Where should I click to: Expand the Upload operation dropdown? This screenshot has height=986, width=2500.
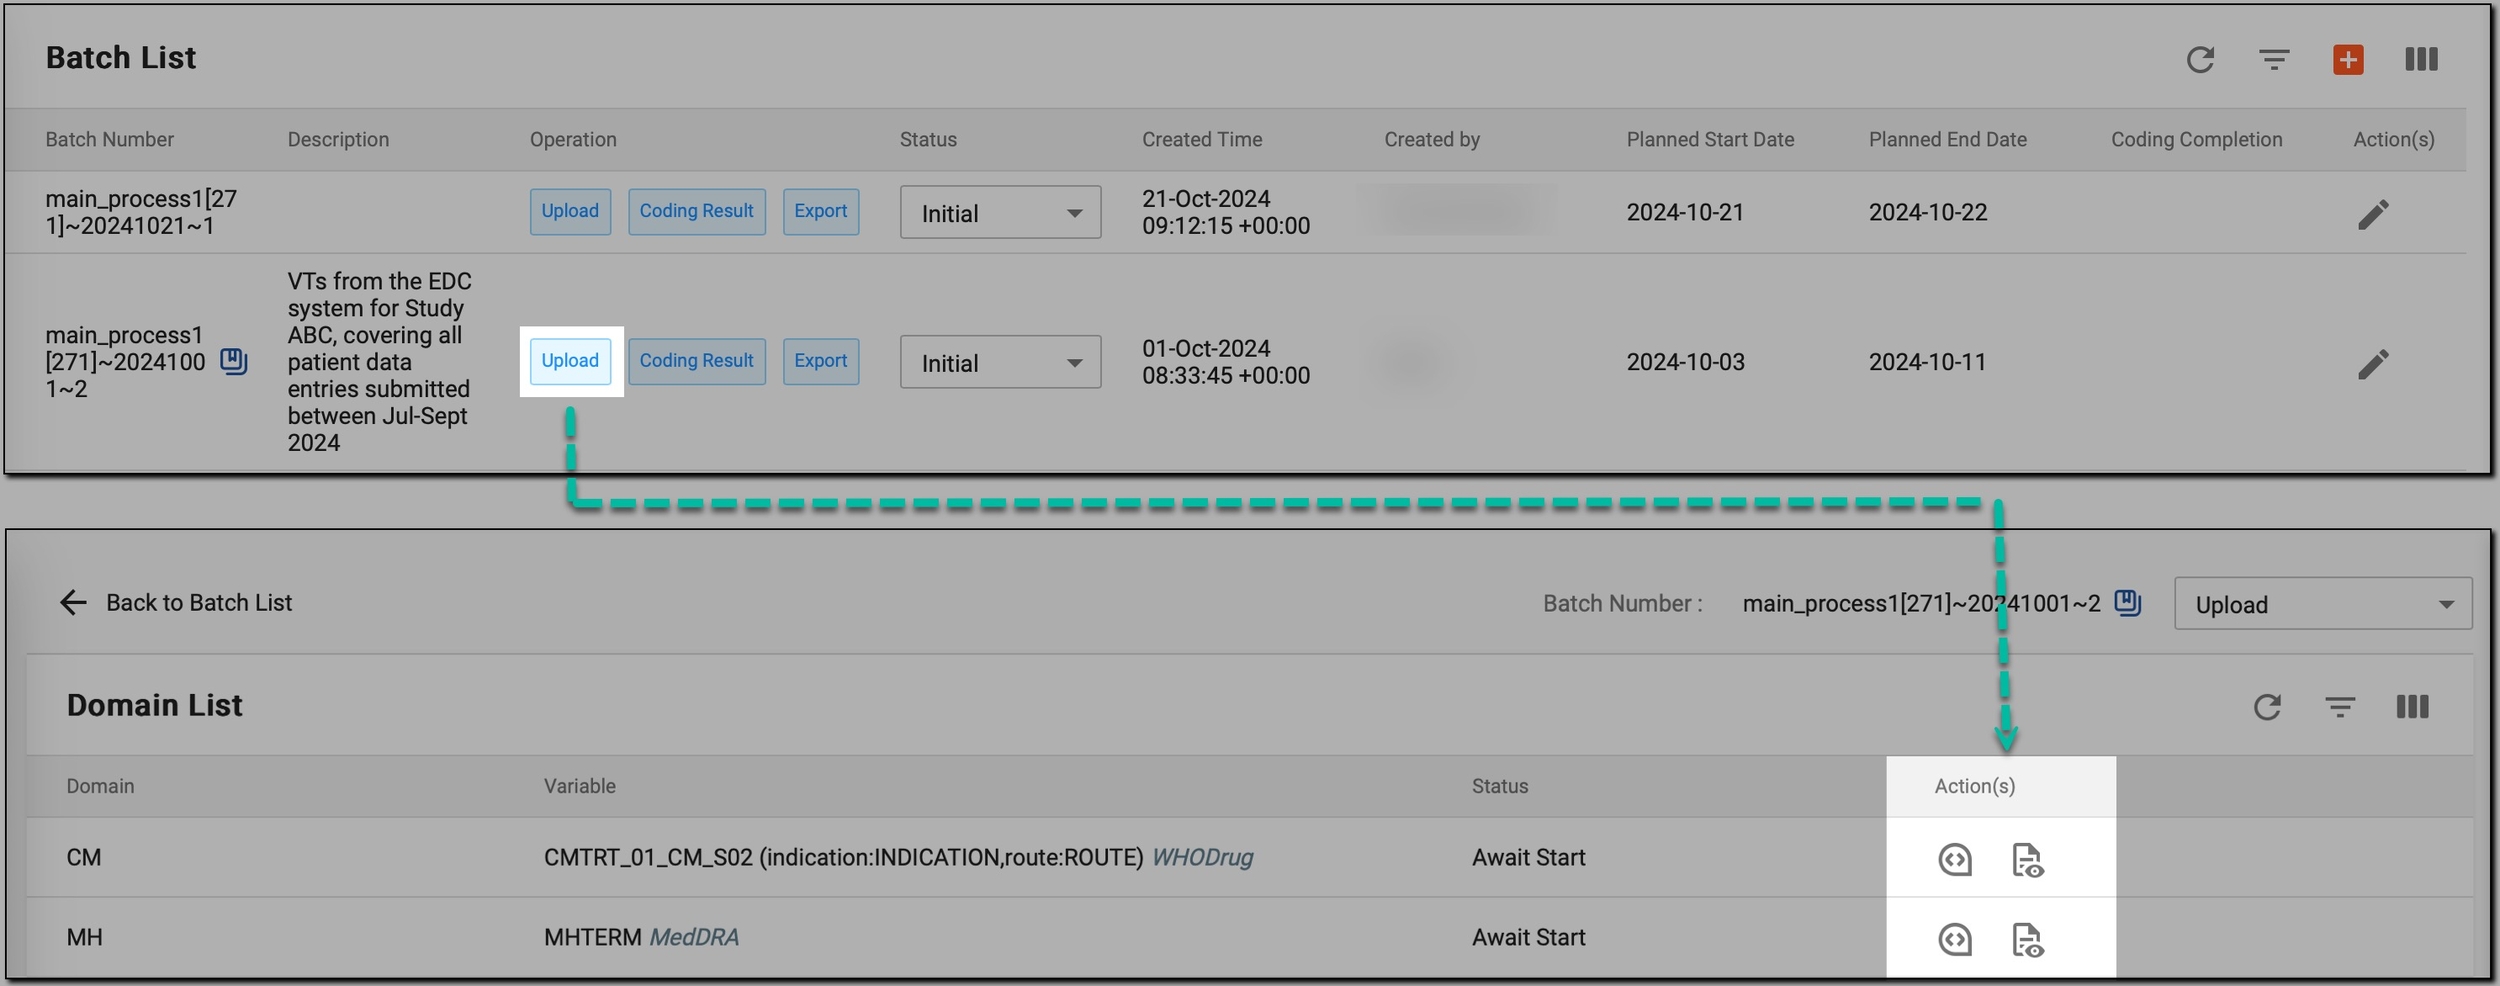(2322, 604)
